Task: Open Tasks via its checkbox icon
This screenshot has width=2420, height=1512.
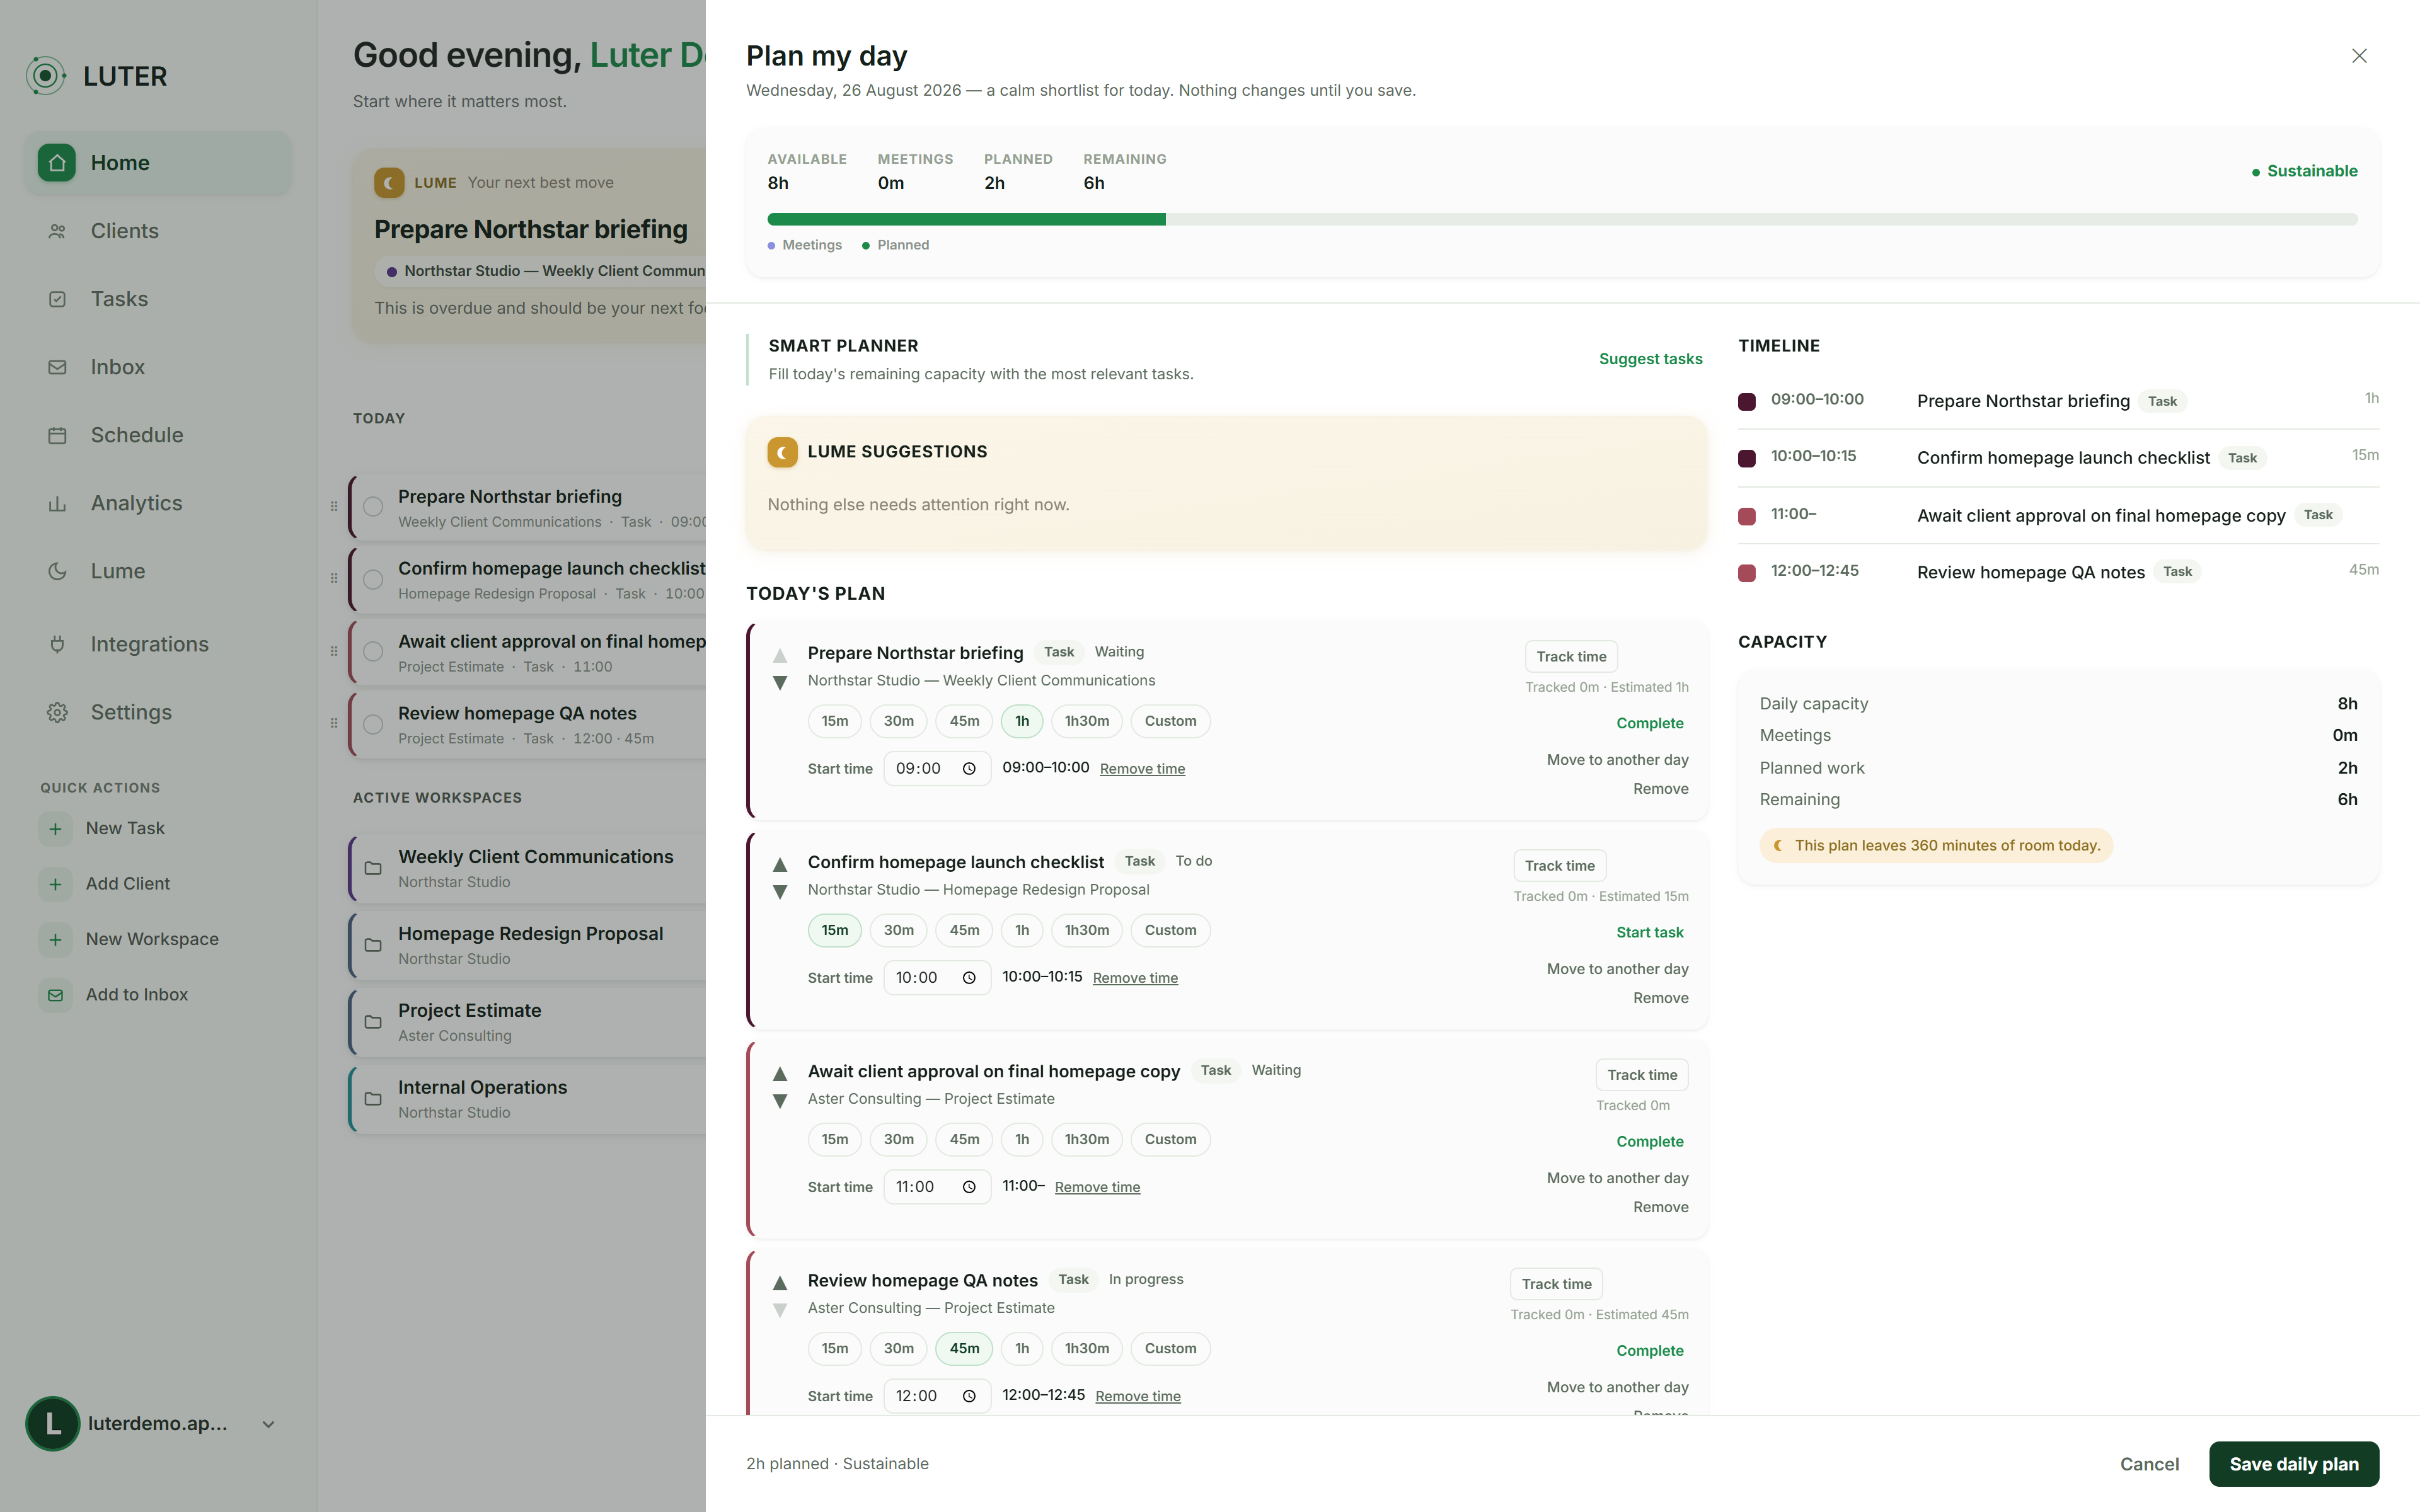Action: click(x=57, y=299)
